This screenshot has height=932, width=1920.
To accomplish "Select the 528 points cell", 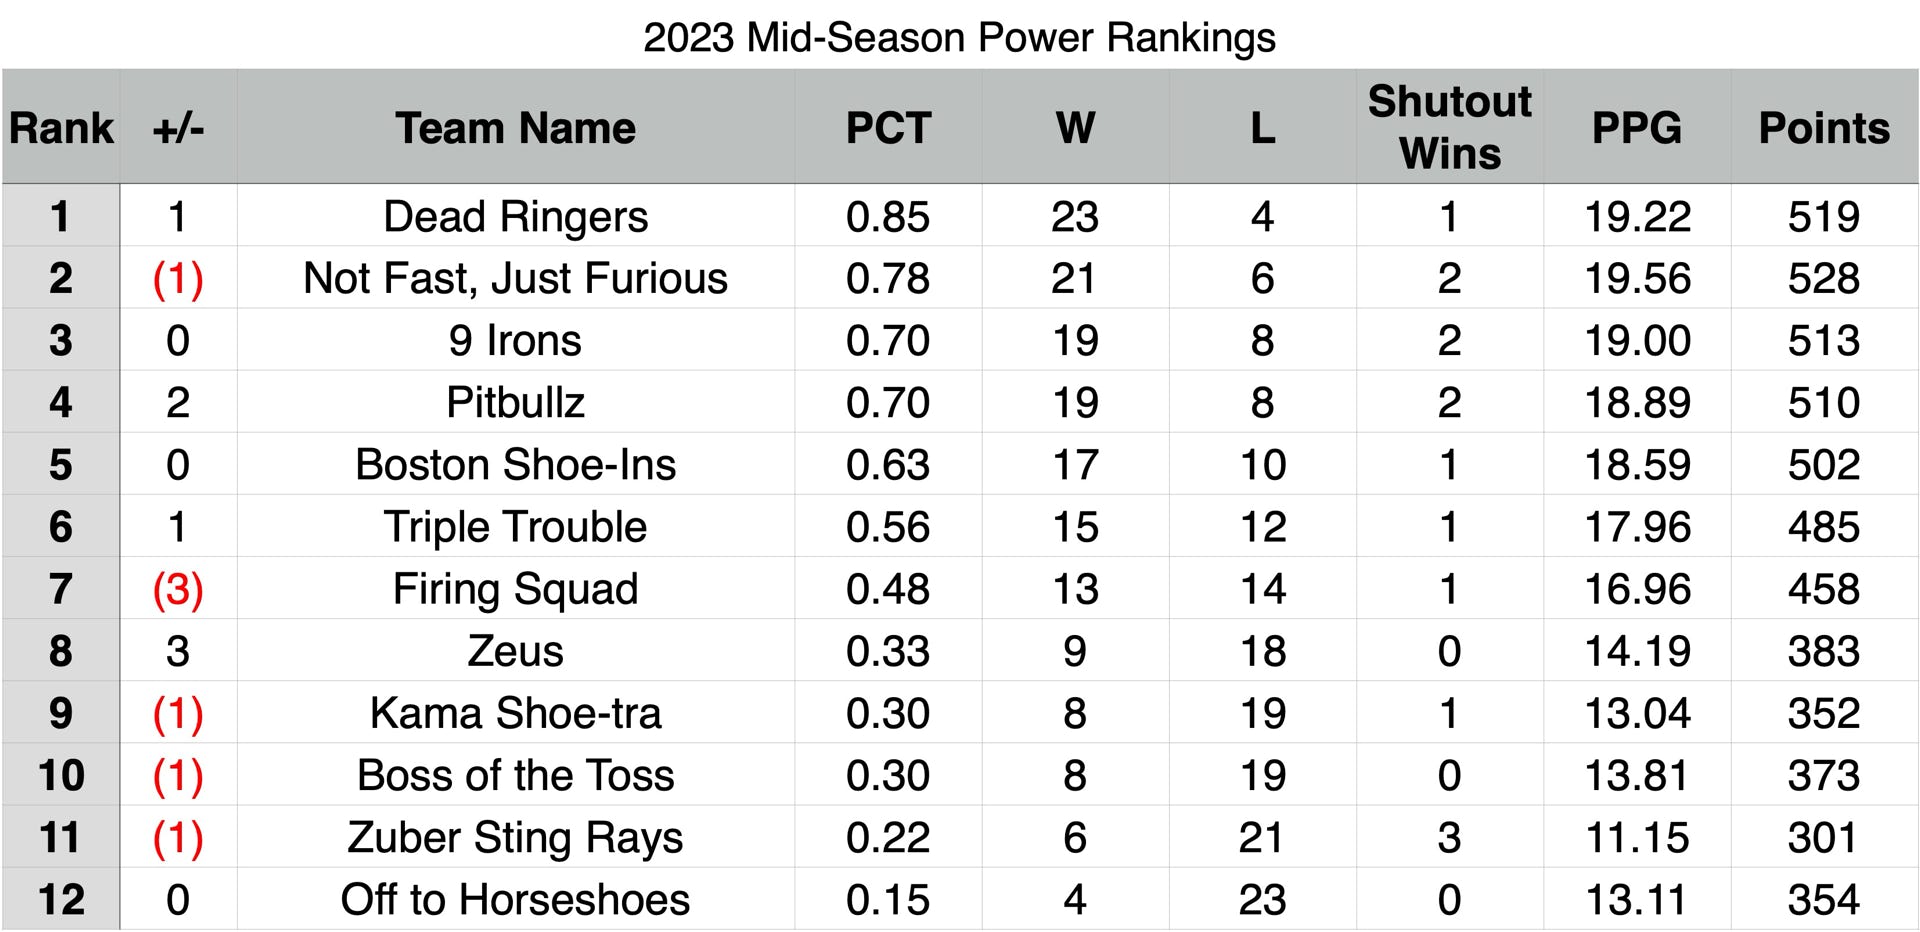I will point(1824,278).
